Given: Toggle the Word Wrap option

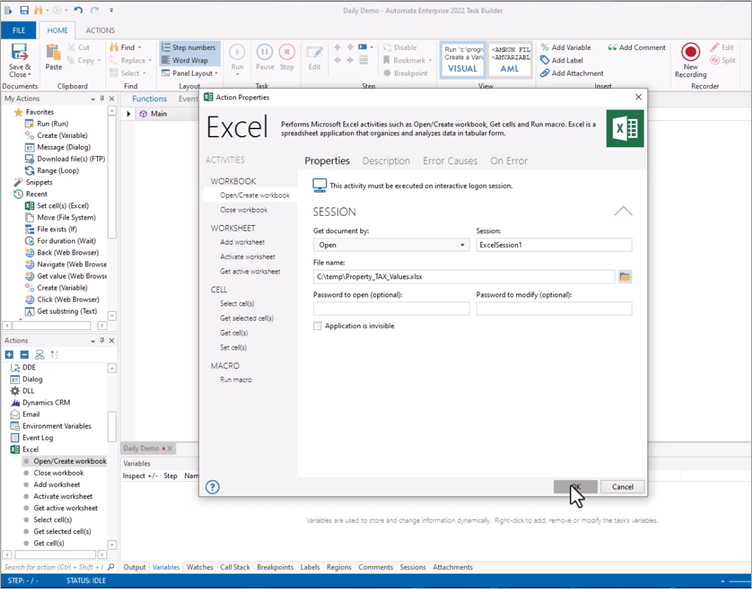Looking at the screenshot, I should [x=185, y=60].
